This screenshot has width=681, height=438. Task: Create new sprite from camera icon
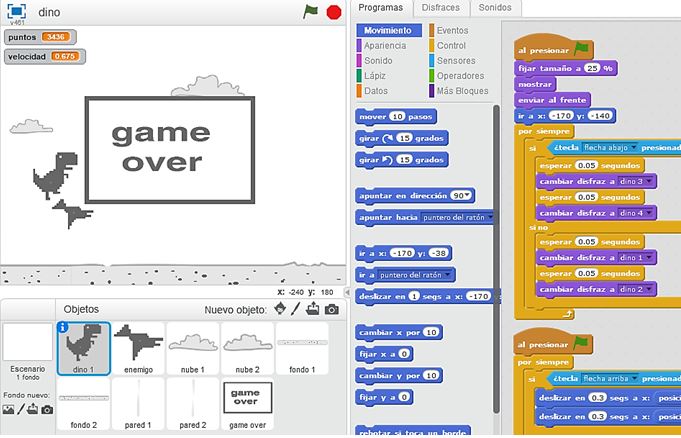point(332,309)
